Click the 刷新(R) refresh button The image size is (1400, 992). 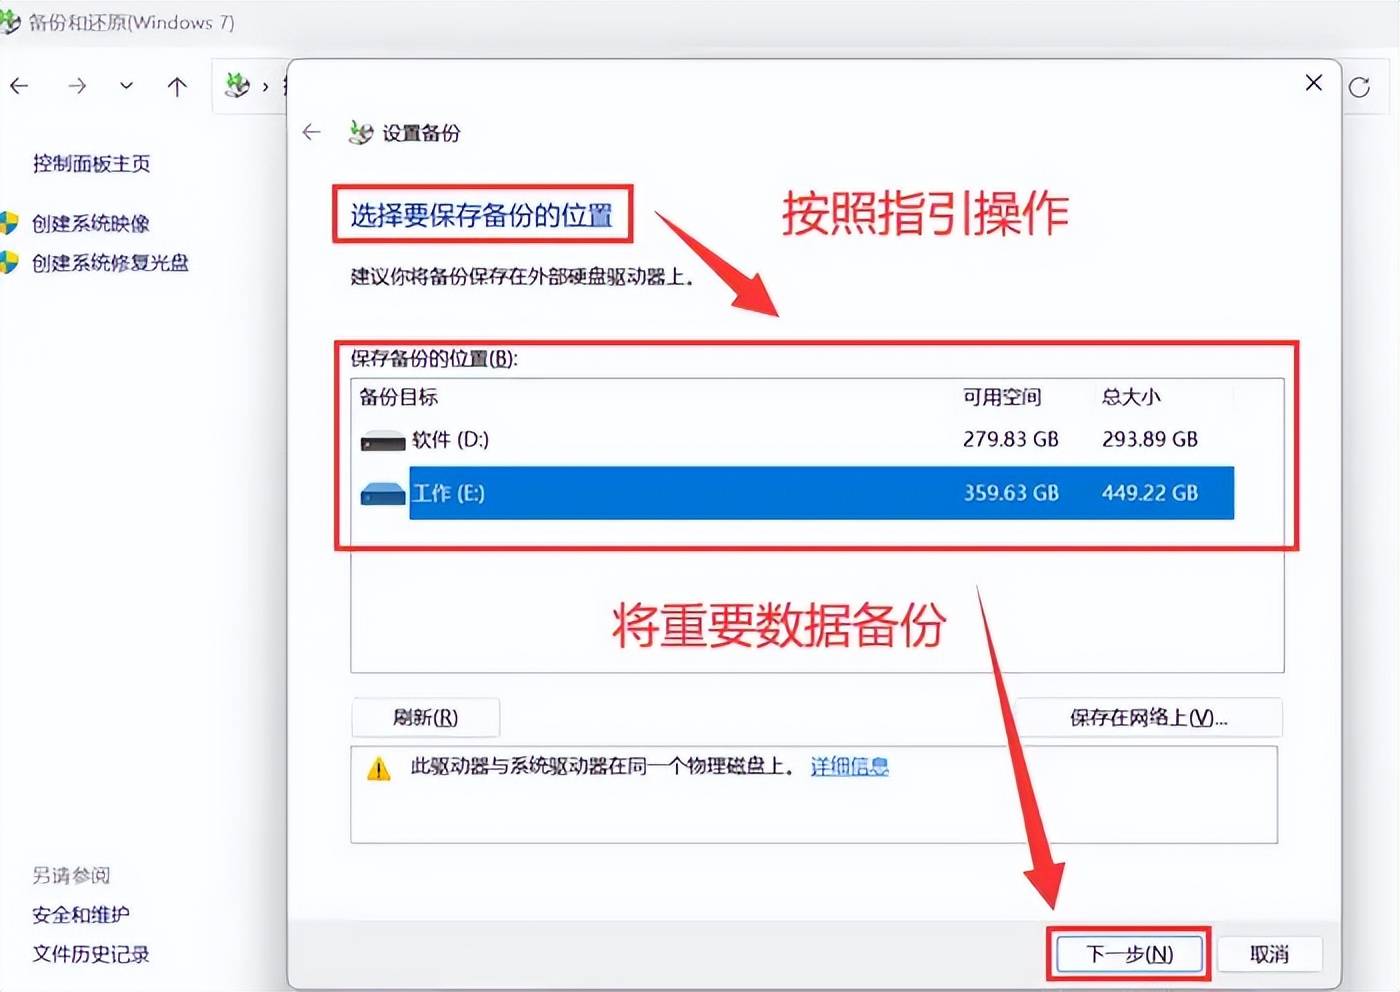click(425, 717)
